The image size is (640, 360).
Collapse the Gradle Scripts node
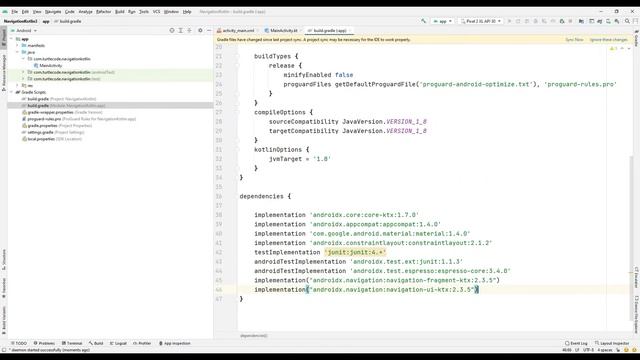(x=12, y=92)
